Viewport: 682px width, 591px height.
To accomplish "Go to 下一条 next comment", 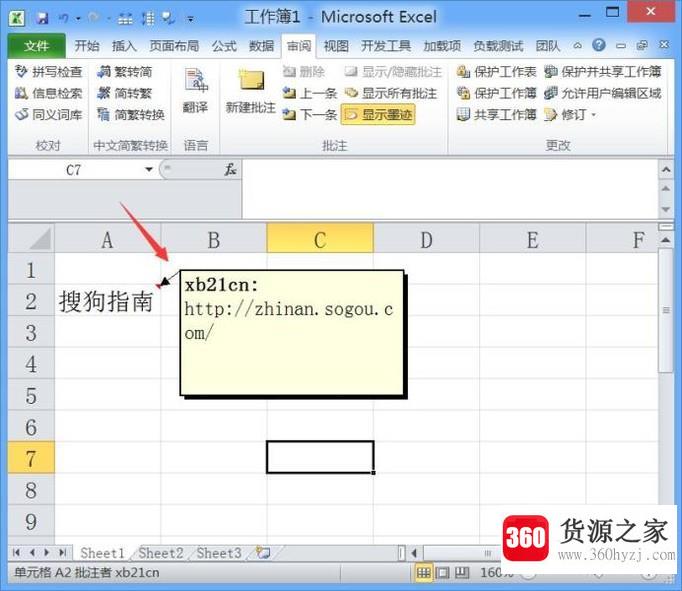I will click(310, 114).
